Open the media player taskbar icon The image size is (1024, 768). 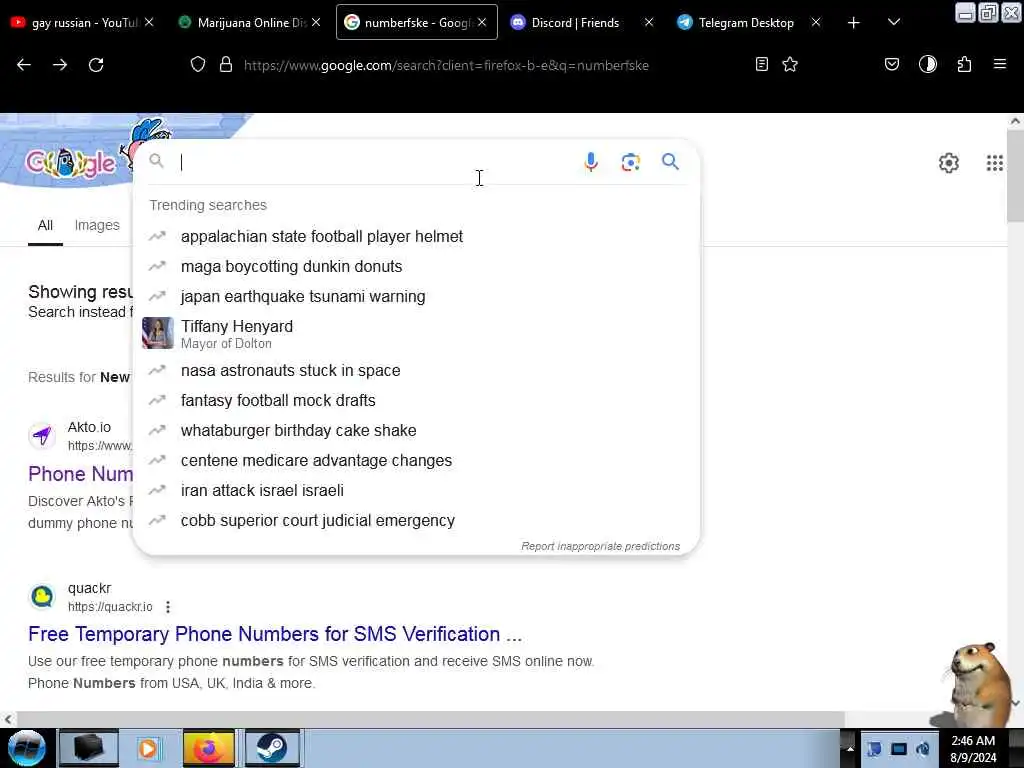148,748
